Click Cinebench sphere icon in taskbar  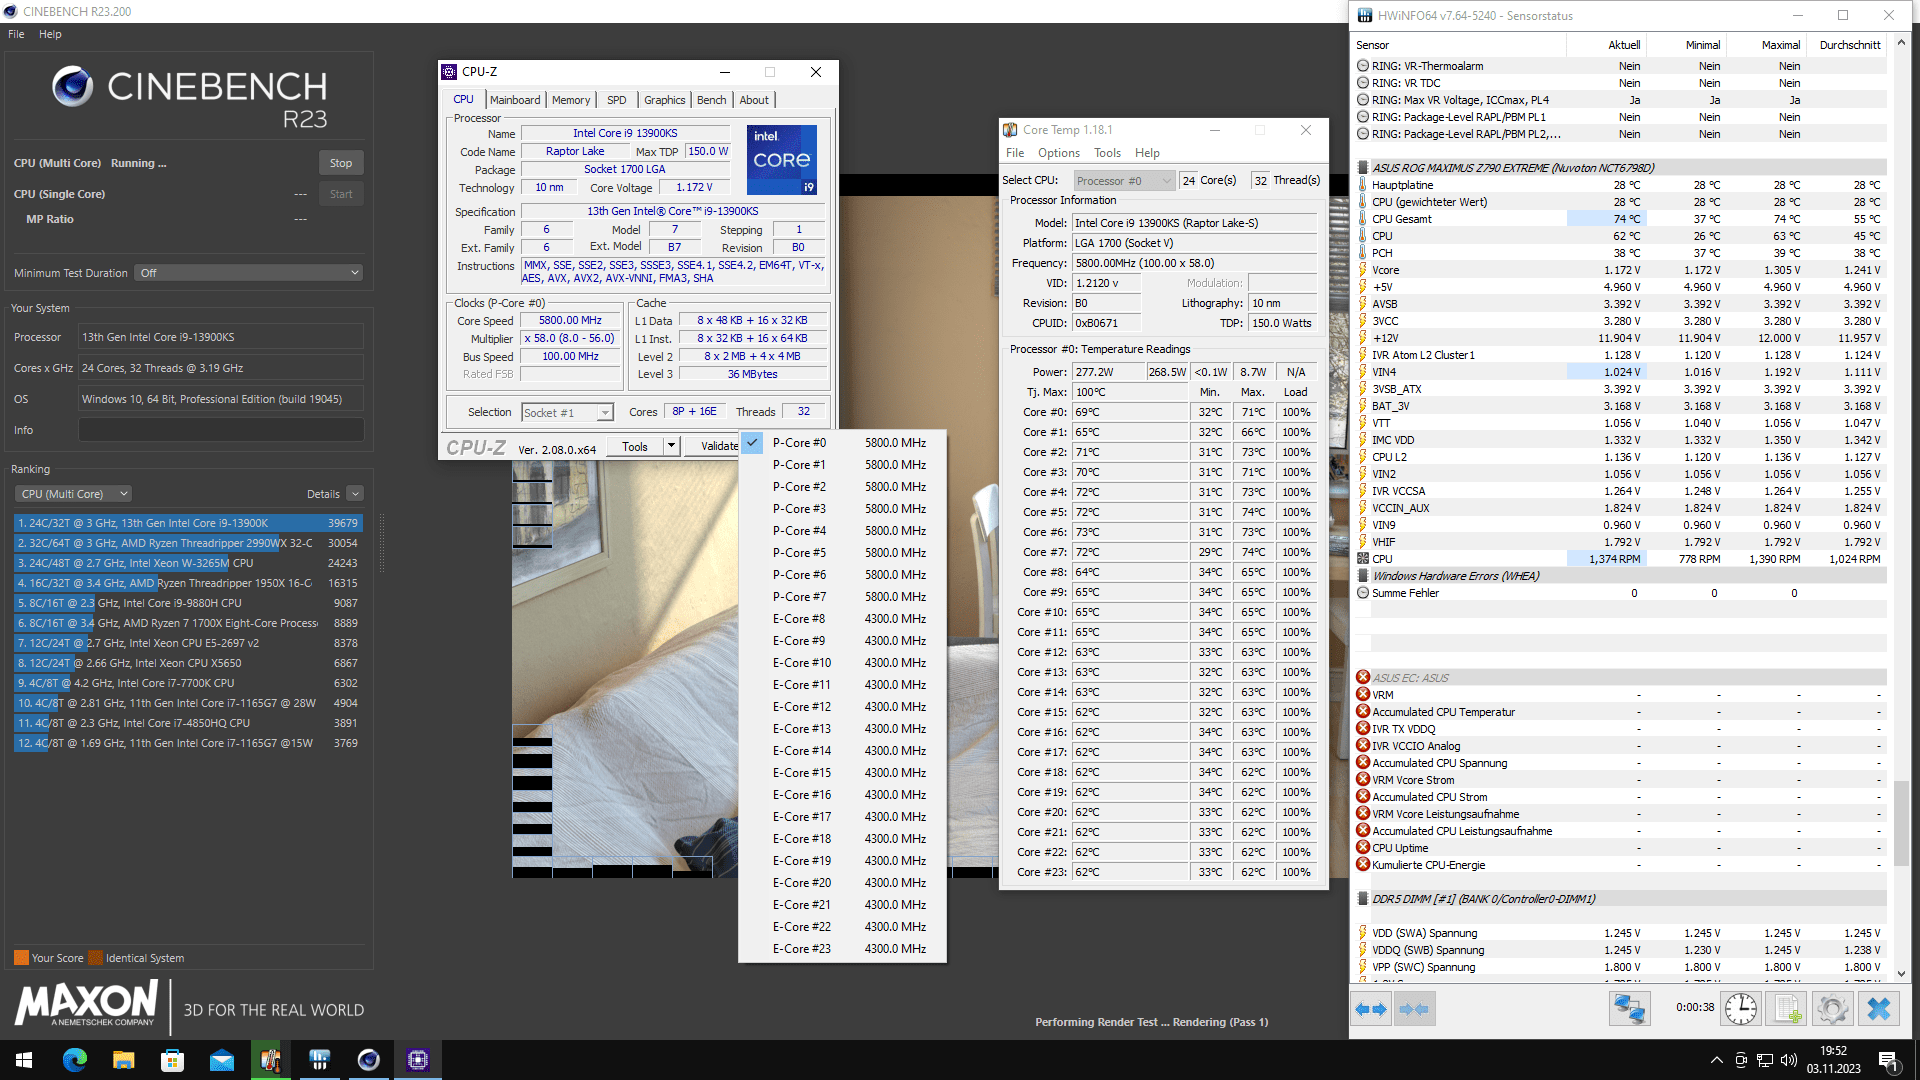pyautogui.click(x=369, y=1060)
